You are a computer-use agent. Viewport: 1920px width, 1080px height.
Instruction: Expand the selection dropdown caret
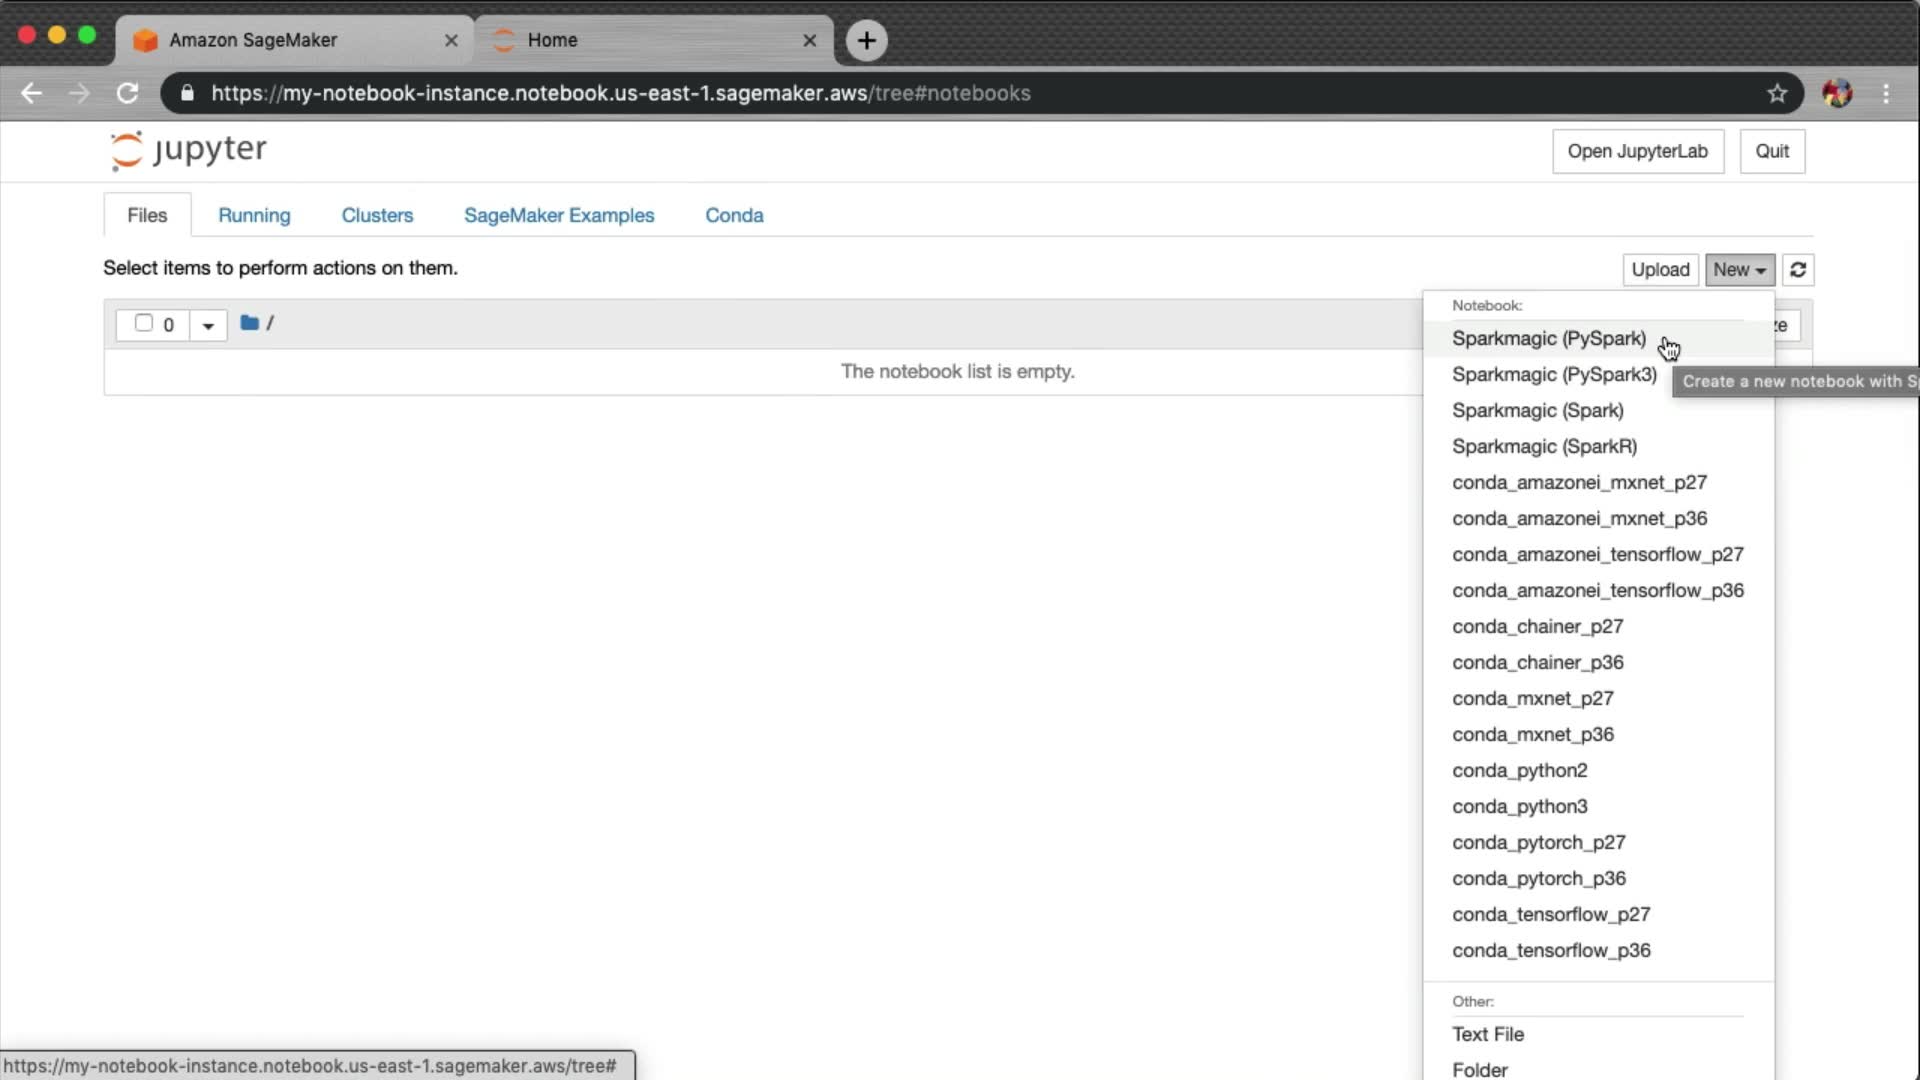point(208,325)
